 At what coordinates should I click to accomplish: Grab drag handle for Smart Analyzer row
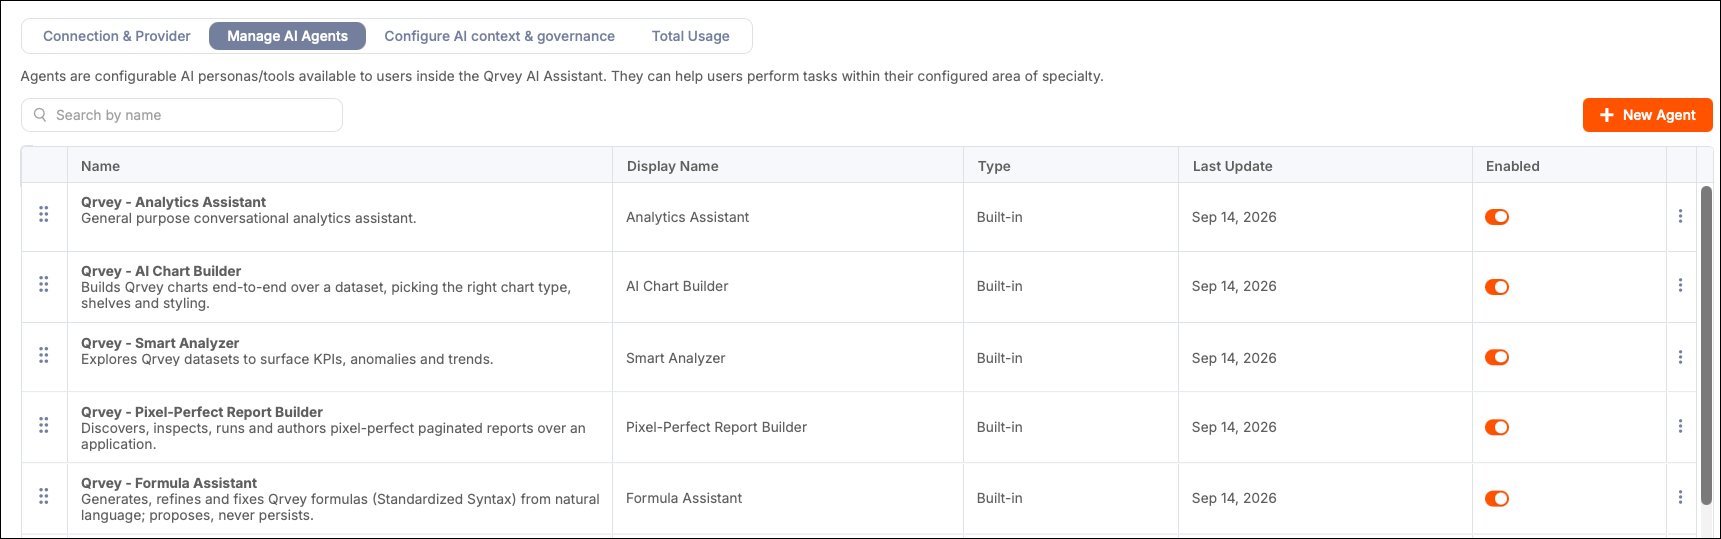click(44, 355)
